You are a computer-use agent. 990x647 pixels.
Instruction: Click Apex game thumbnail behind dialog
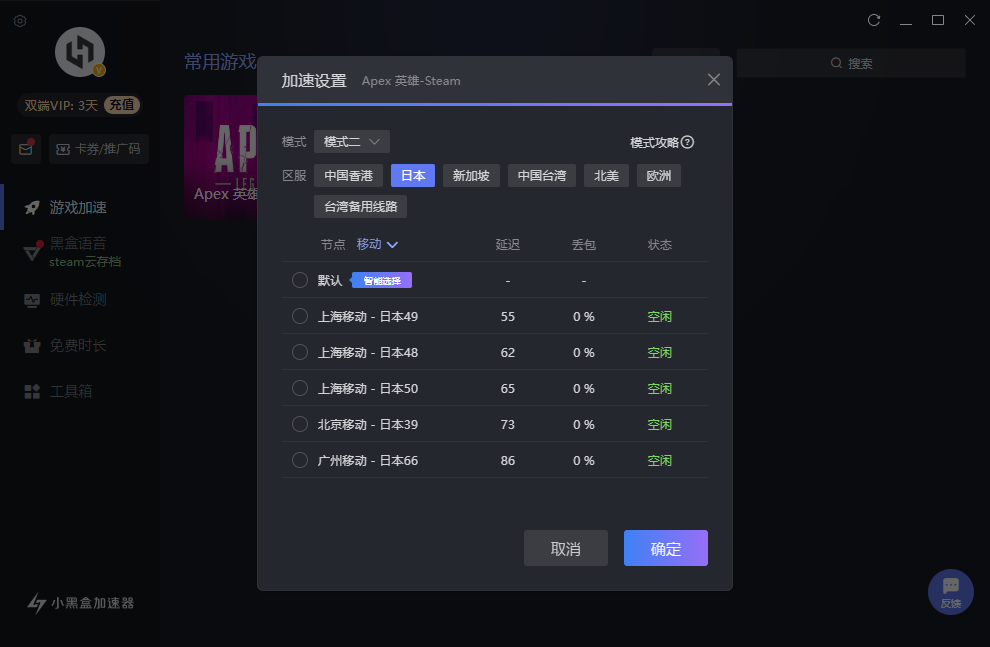tap(220, 157)
